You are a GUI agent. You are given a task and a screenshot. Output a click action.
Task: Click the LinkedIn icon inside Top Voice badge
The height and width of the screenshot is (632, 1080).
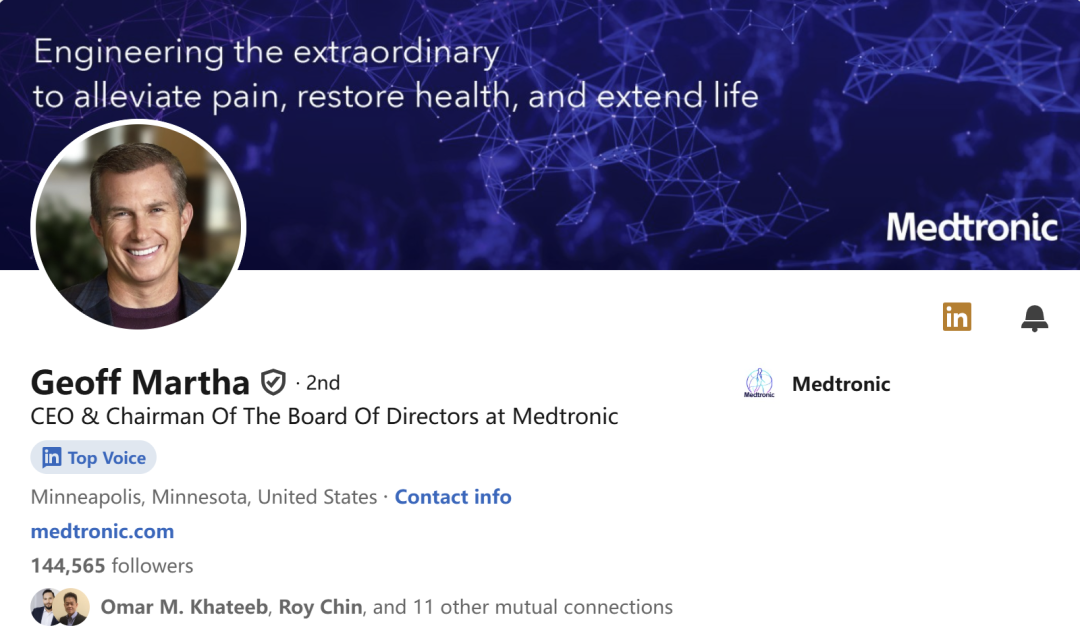pos(52,458)
